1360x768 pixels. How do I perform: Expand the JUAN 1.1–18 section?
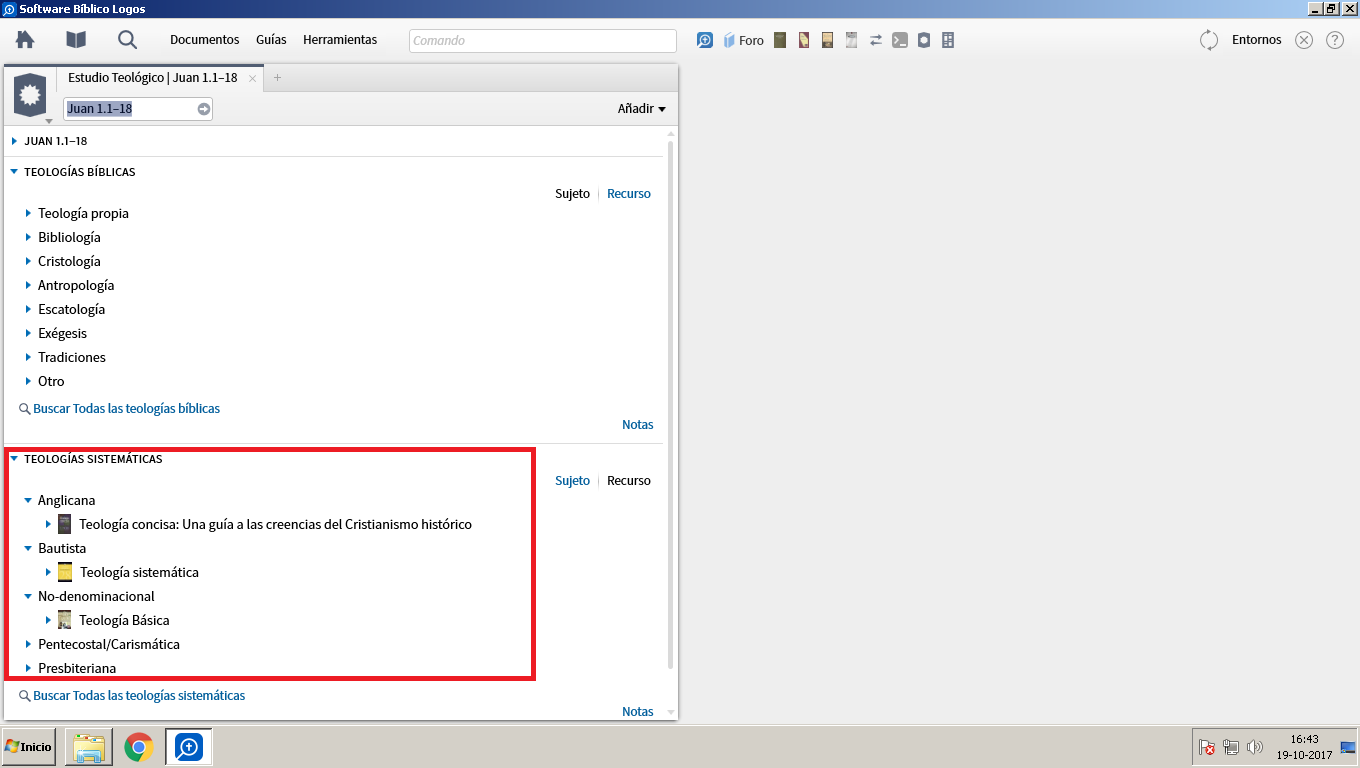click(x=15, y=142)
